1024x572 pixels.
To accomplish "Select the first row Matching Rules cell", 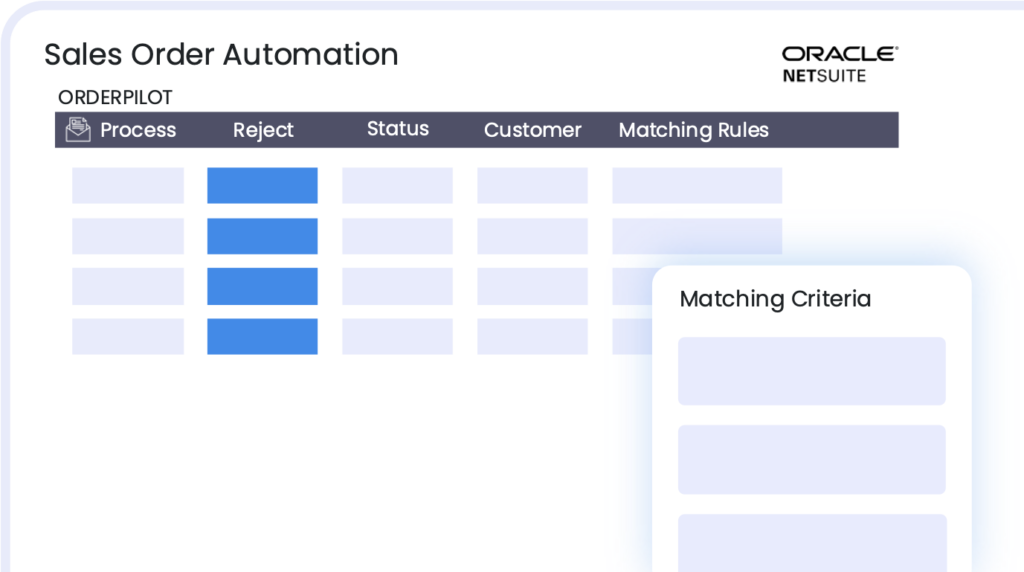I will (697, 185).
